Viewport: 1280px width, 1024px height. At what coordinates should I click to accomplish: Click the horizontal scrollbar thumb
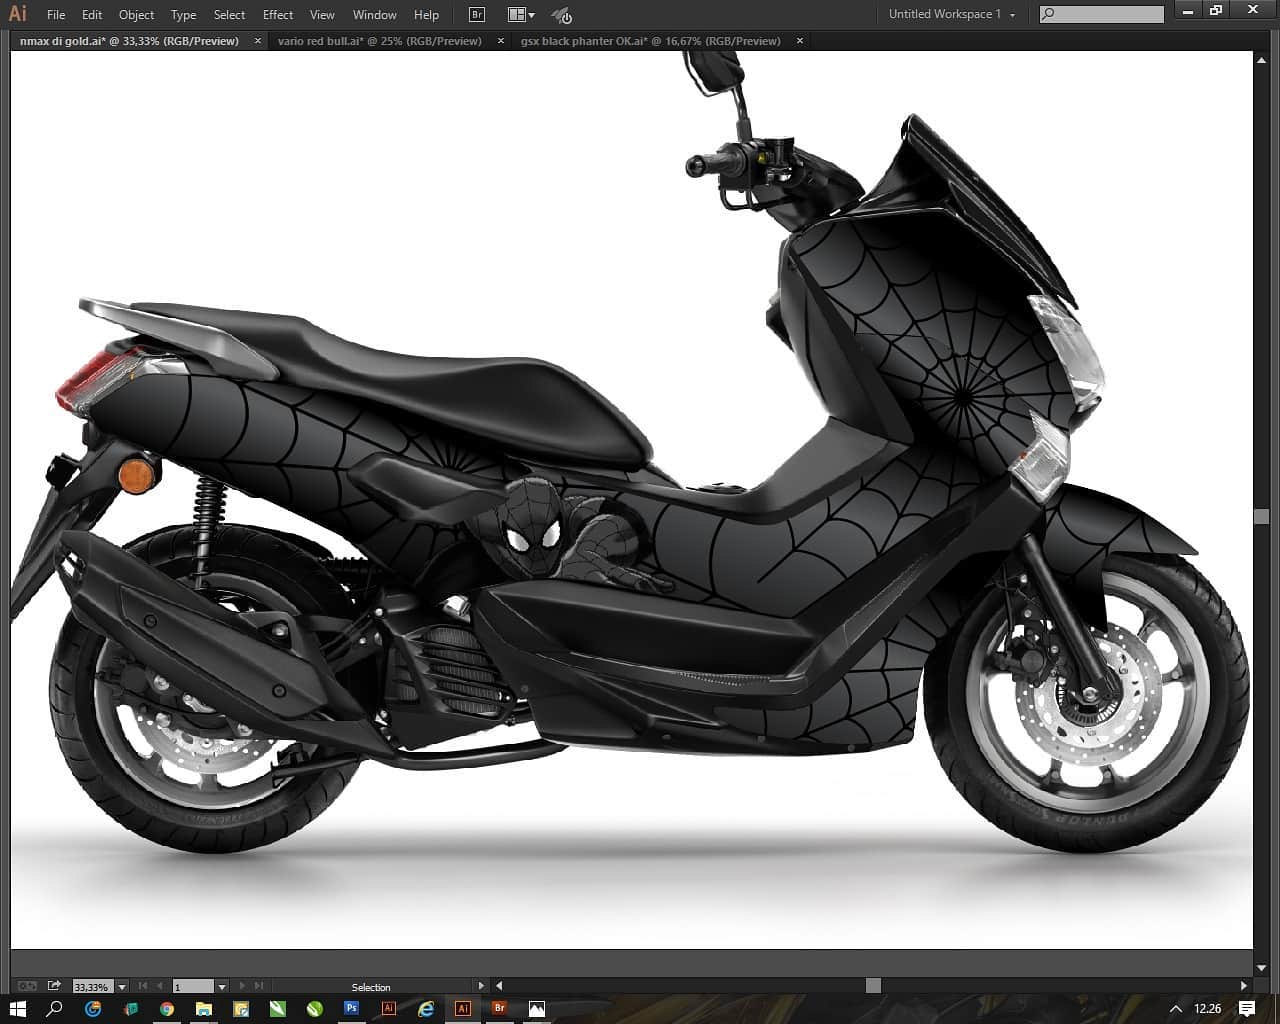(x=873, y=986)
